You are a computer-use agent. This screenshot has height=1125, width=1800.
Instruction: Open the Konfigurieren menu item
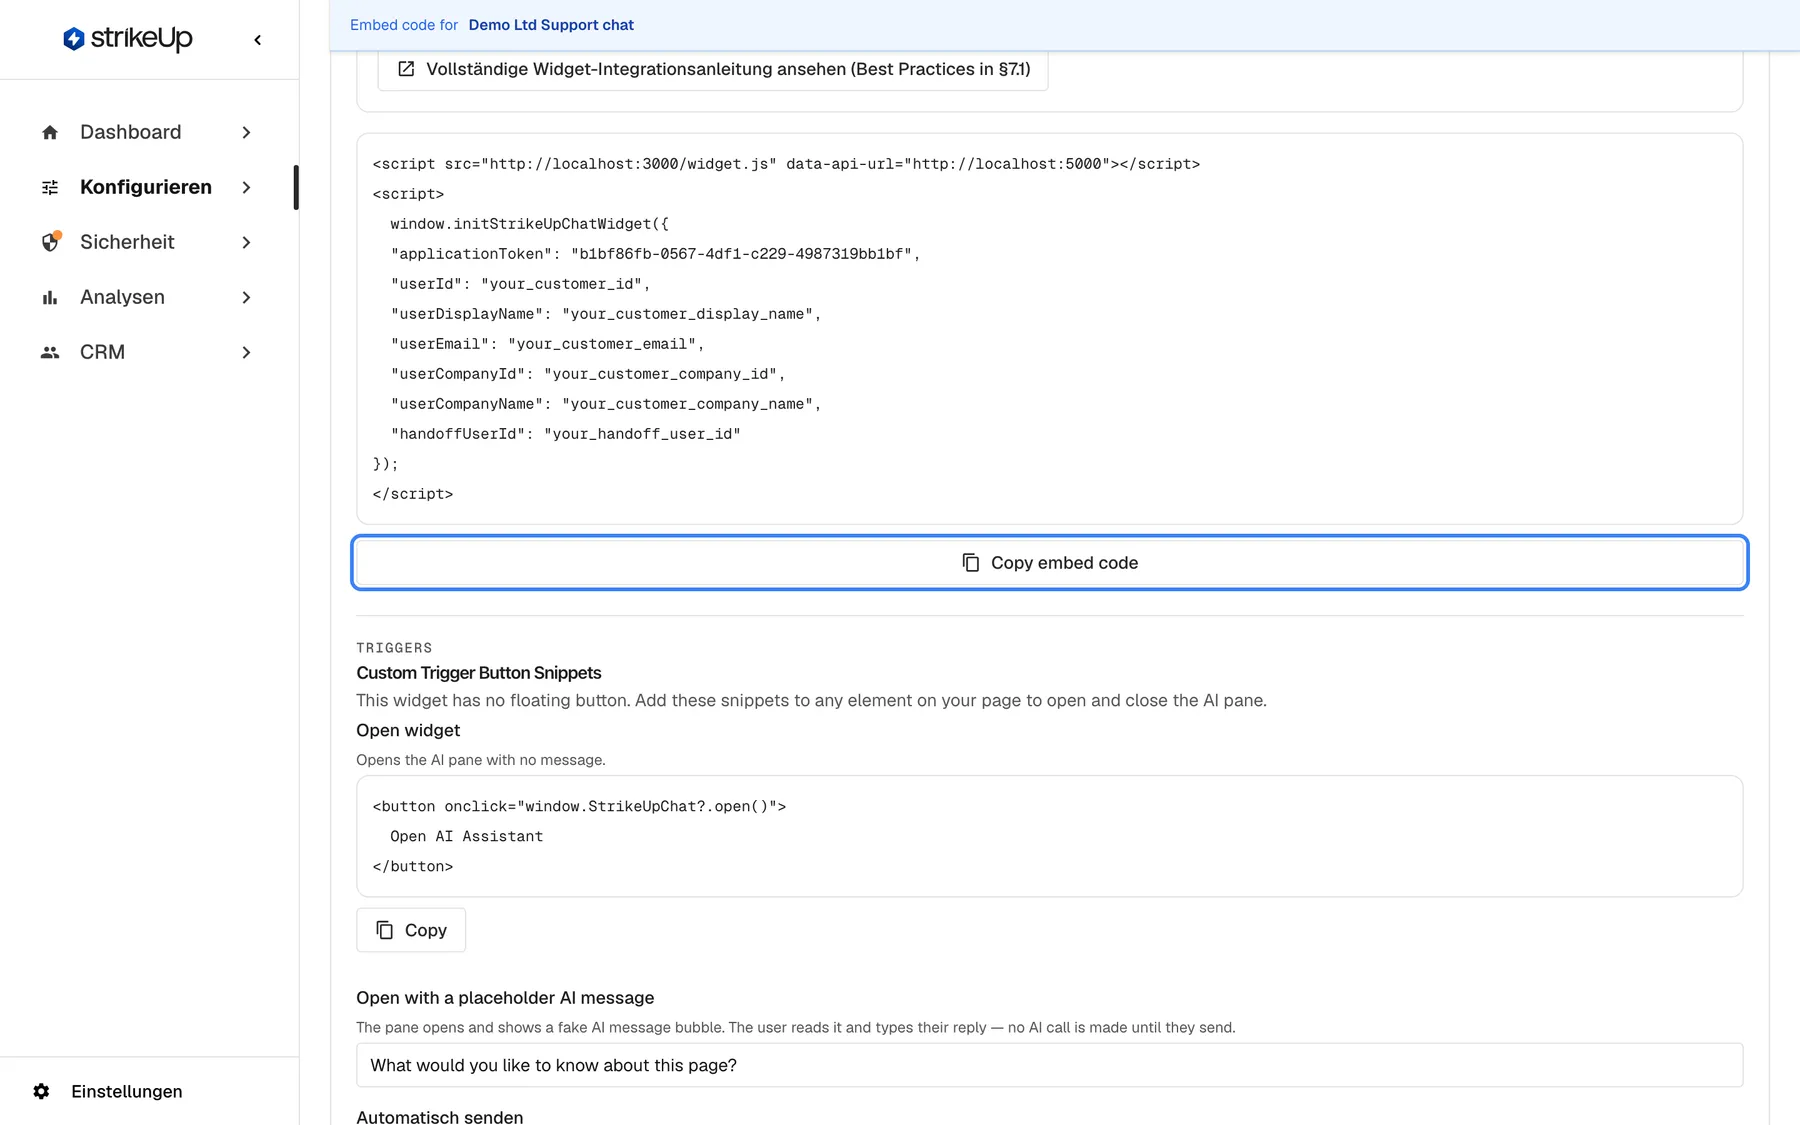click(148, 187)
